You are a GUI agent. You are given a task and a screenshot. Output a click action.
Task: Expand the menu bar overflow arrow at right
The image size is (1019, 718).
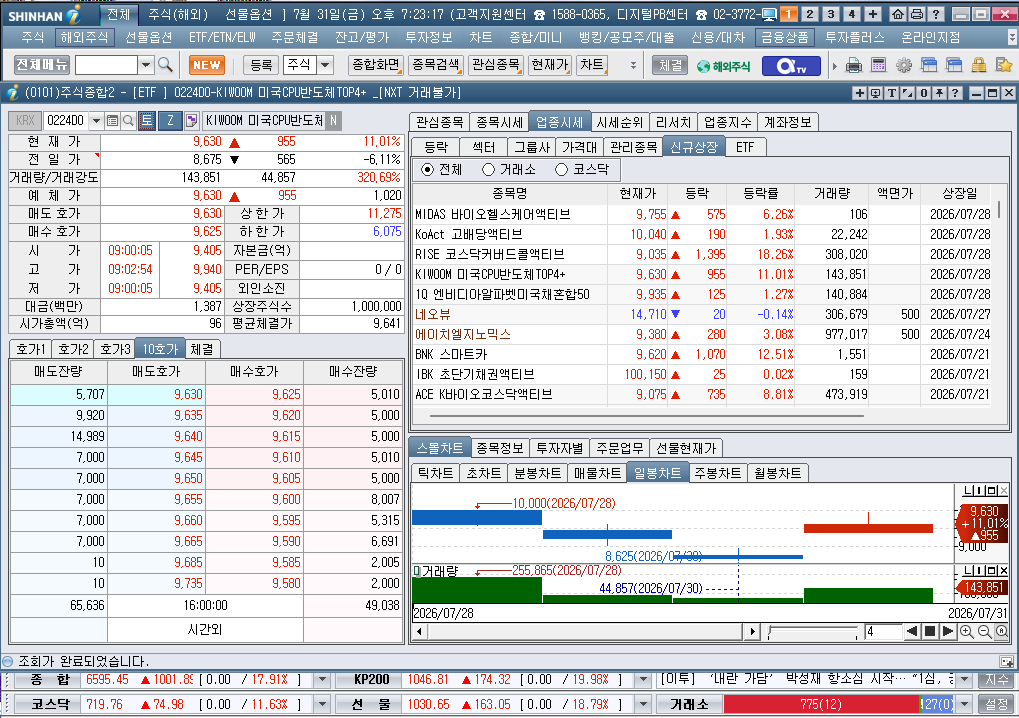1012,37
